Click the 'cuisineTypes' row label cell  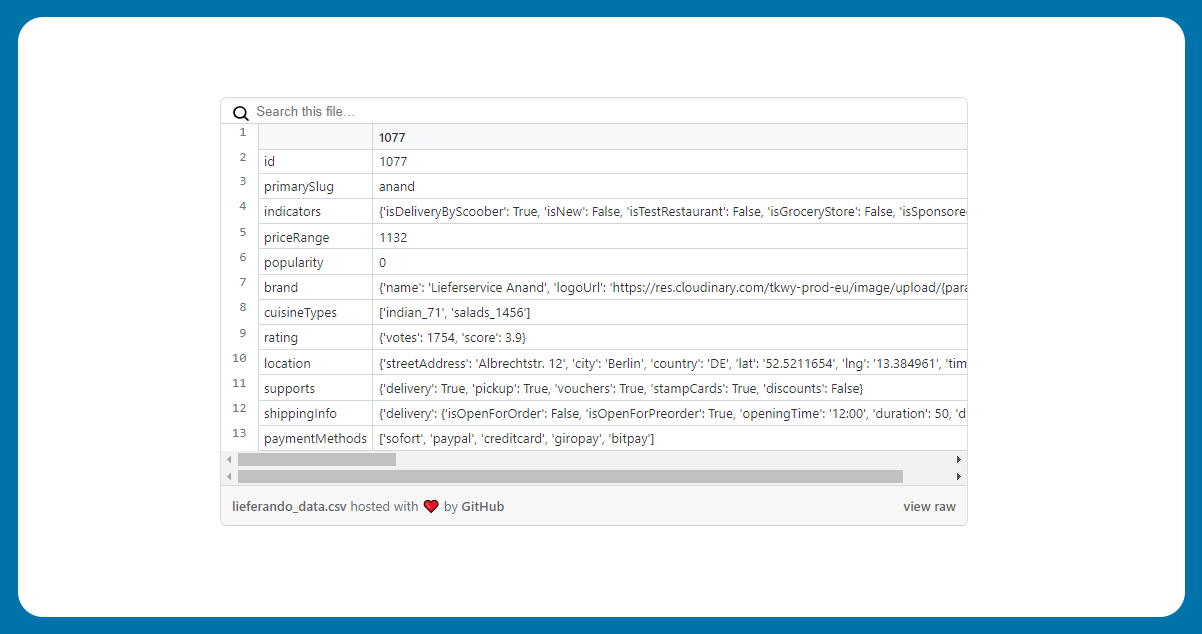click(314, 313)
